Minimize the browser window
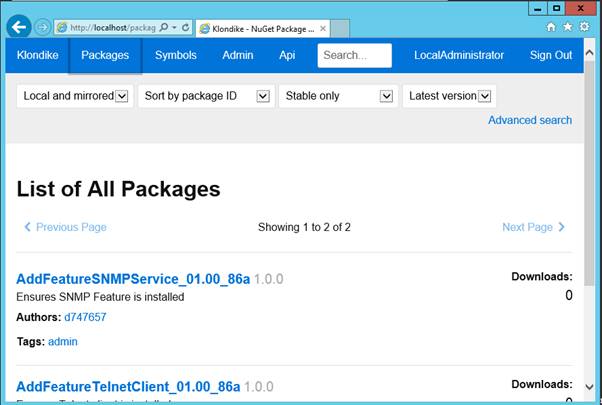This screenshot has width=602, height=405. (538, 8)
